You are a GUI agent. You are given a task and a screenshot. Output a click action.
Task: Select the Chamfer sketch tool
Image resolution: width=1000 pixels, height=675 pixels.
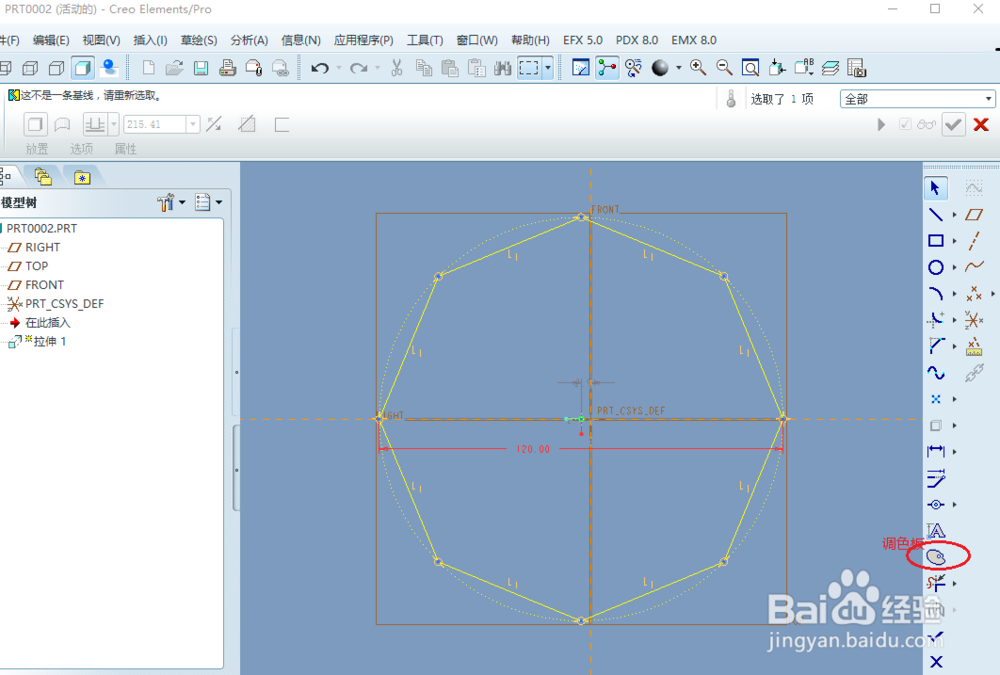pos(936,346)
